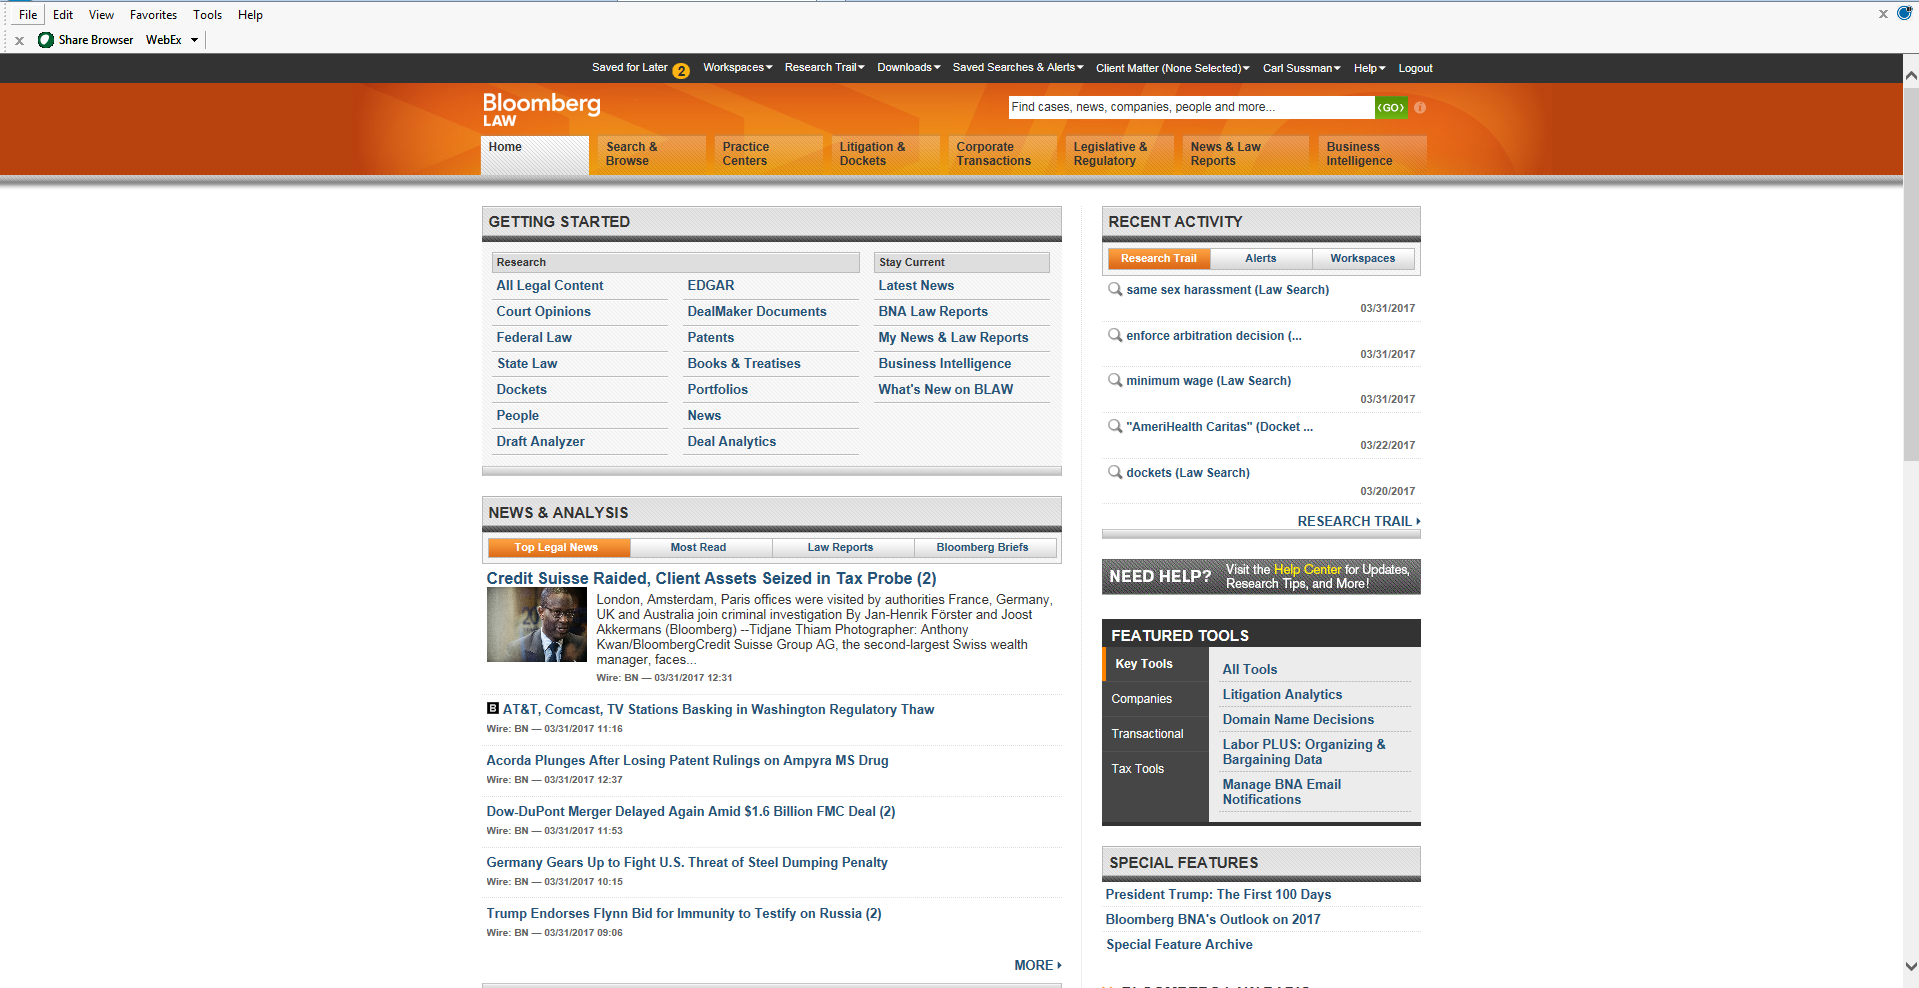This screenshot has height=988, width=1919.
Task: Open the Downloads dropdown
Action: pos(909,67)
